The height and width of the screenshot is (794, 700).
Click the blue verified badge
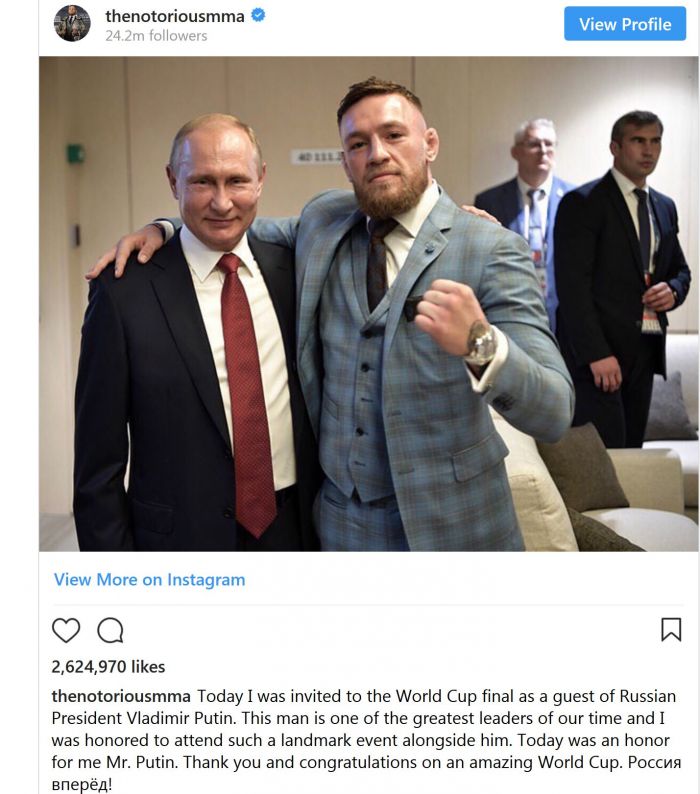258,16
